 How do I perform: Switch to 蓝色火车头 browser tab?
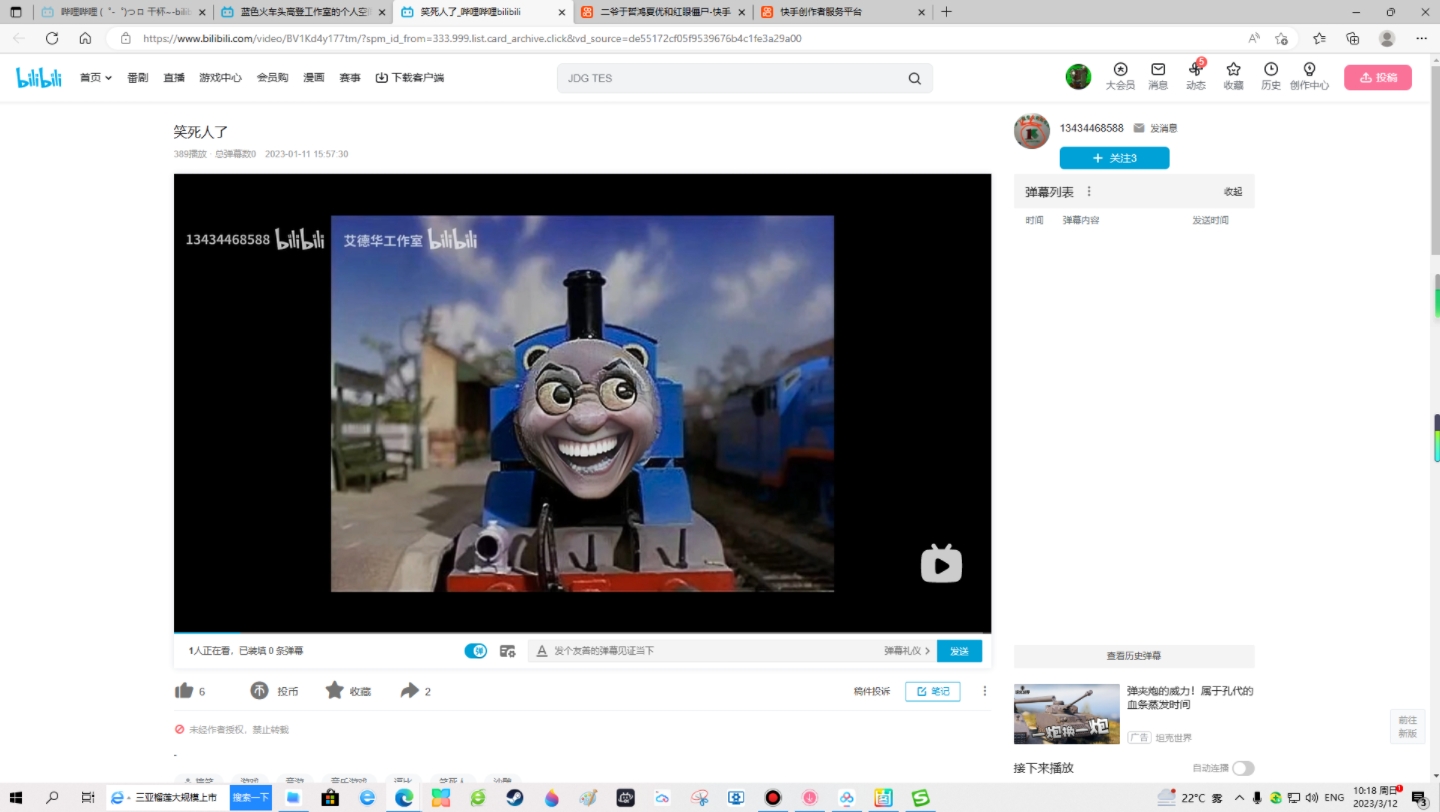point(303,12)
